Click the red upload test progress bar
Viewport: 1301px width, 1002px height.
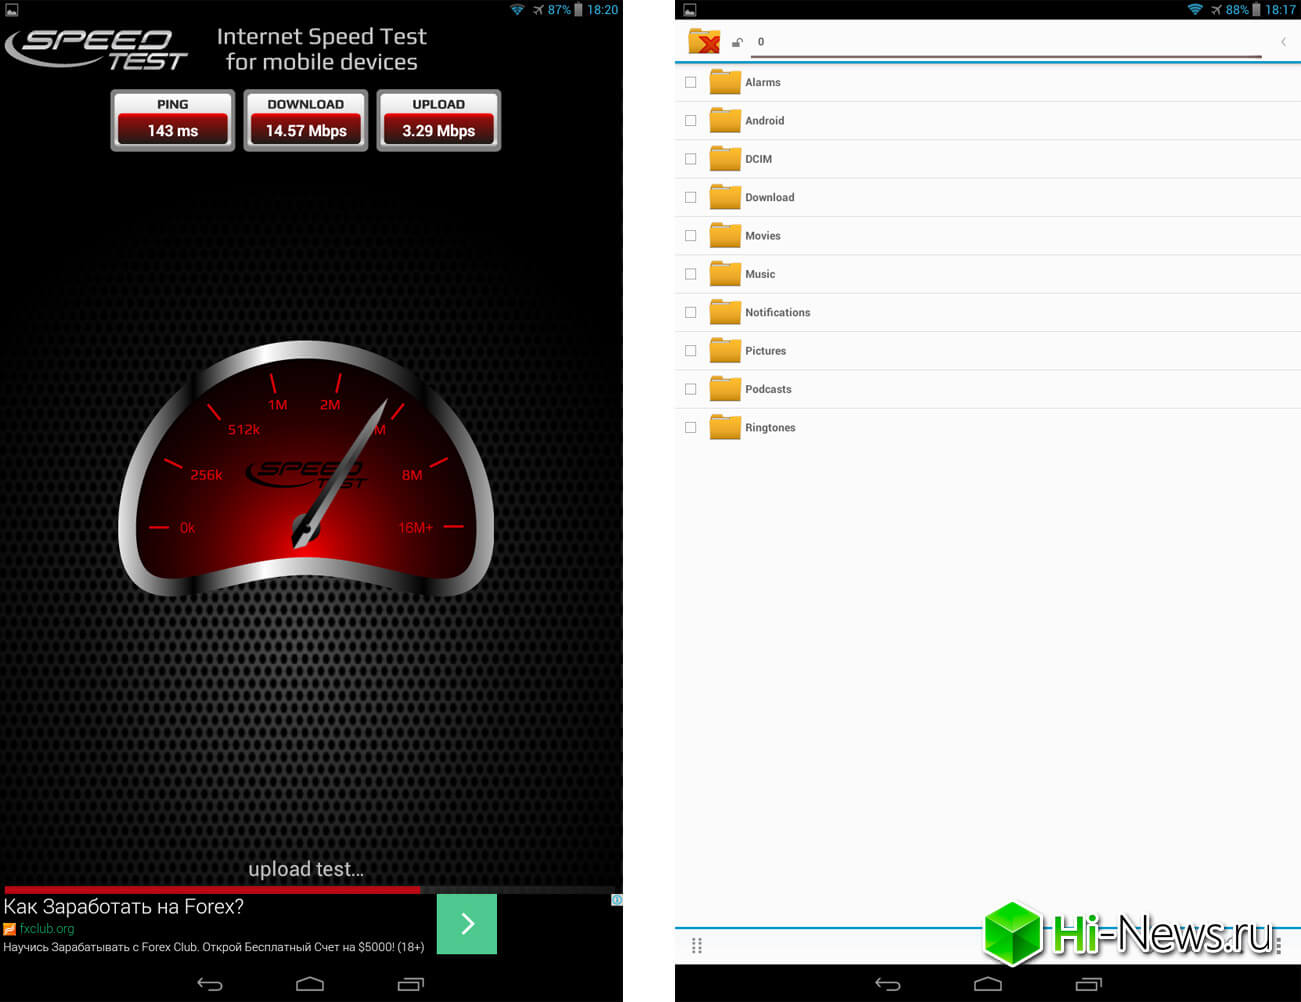click(x=212, y=889)
